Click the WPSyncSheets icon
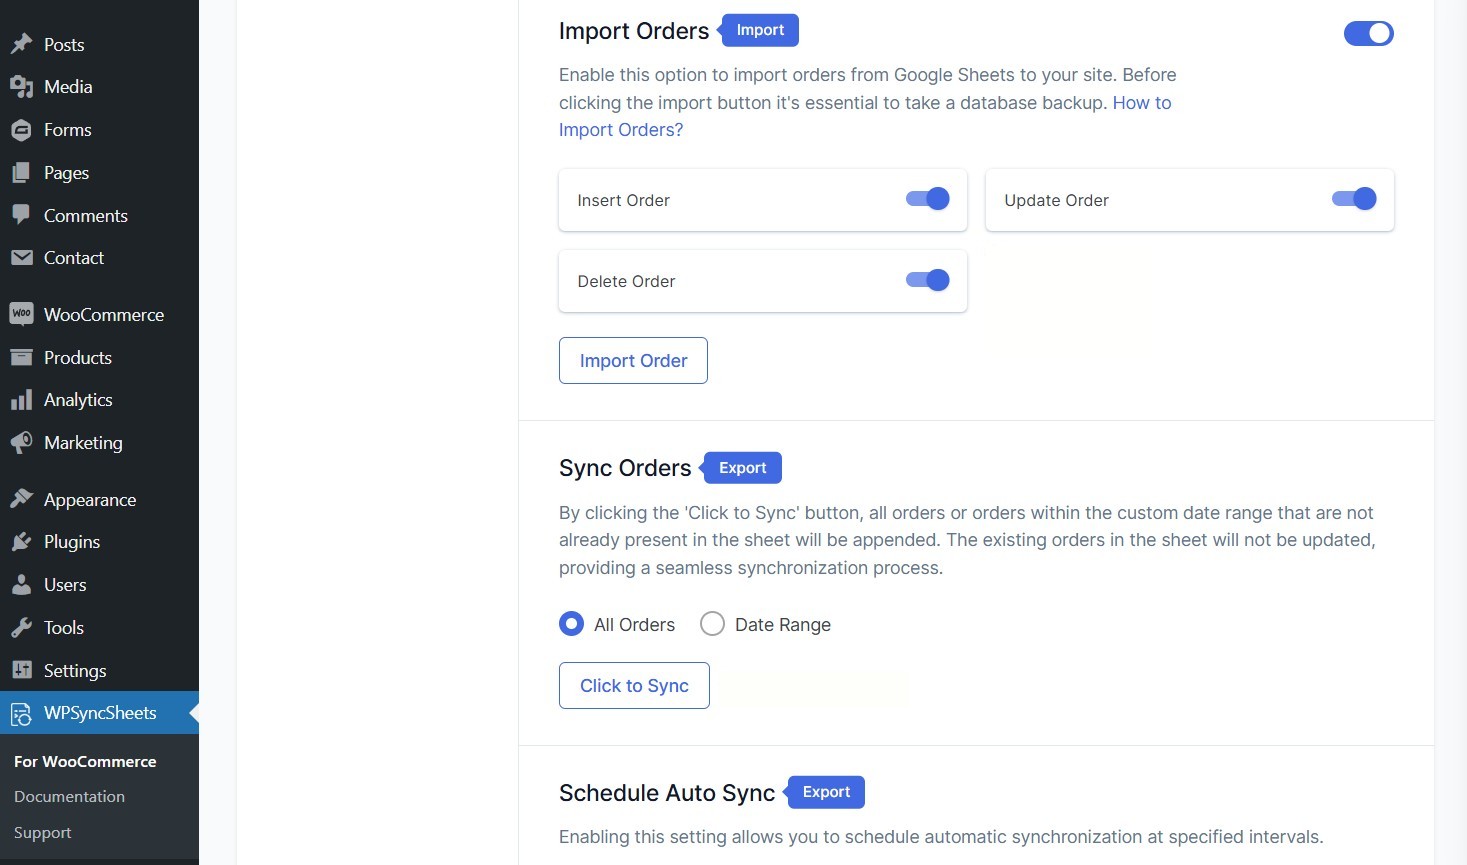Image resolution: width=1467 pixels, height=865 pixels. [21, 714]
